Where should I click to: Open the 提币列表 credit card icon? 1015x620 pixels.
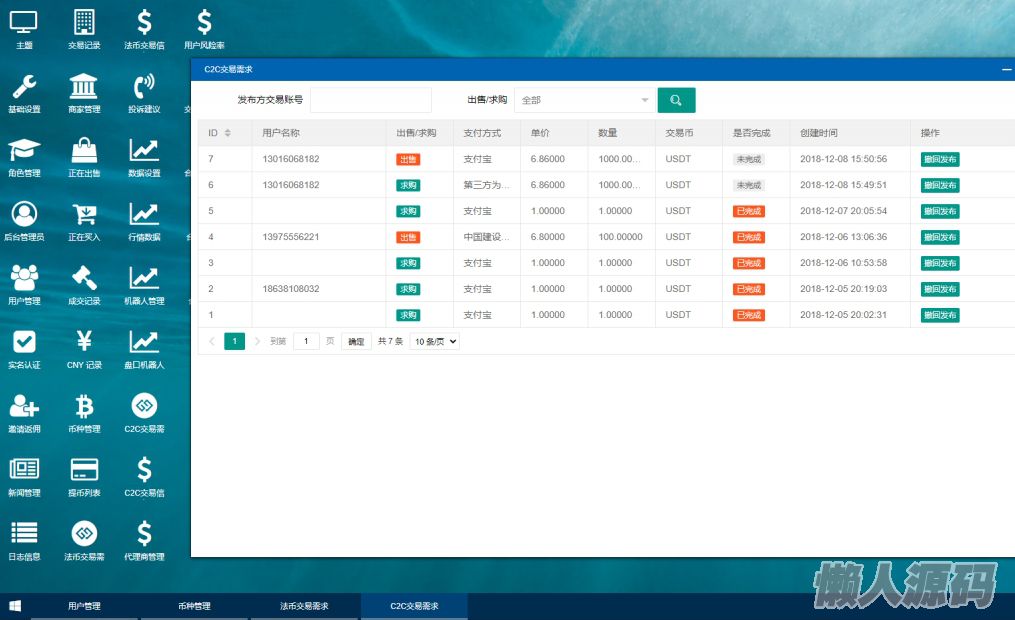[84, 471]
